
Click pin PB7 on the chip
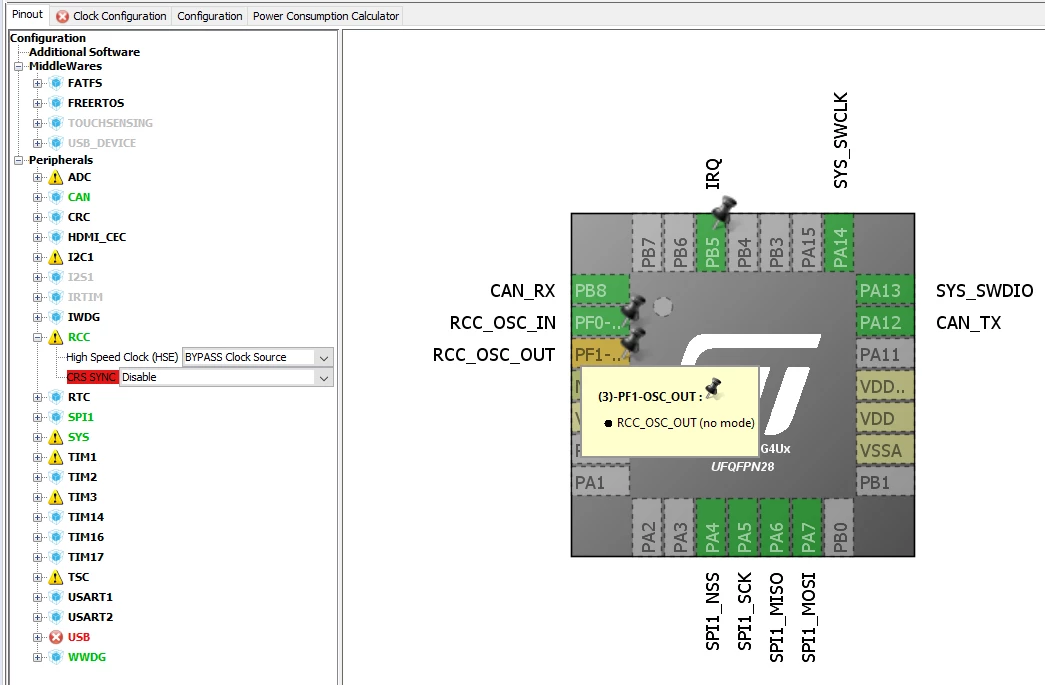(647, 243)
